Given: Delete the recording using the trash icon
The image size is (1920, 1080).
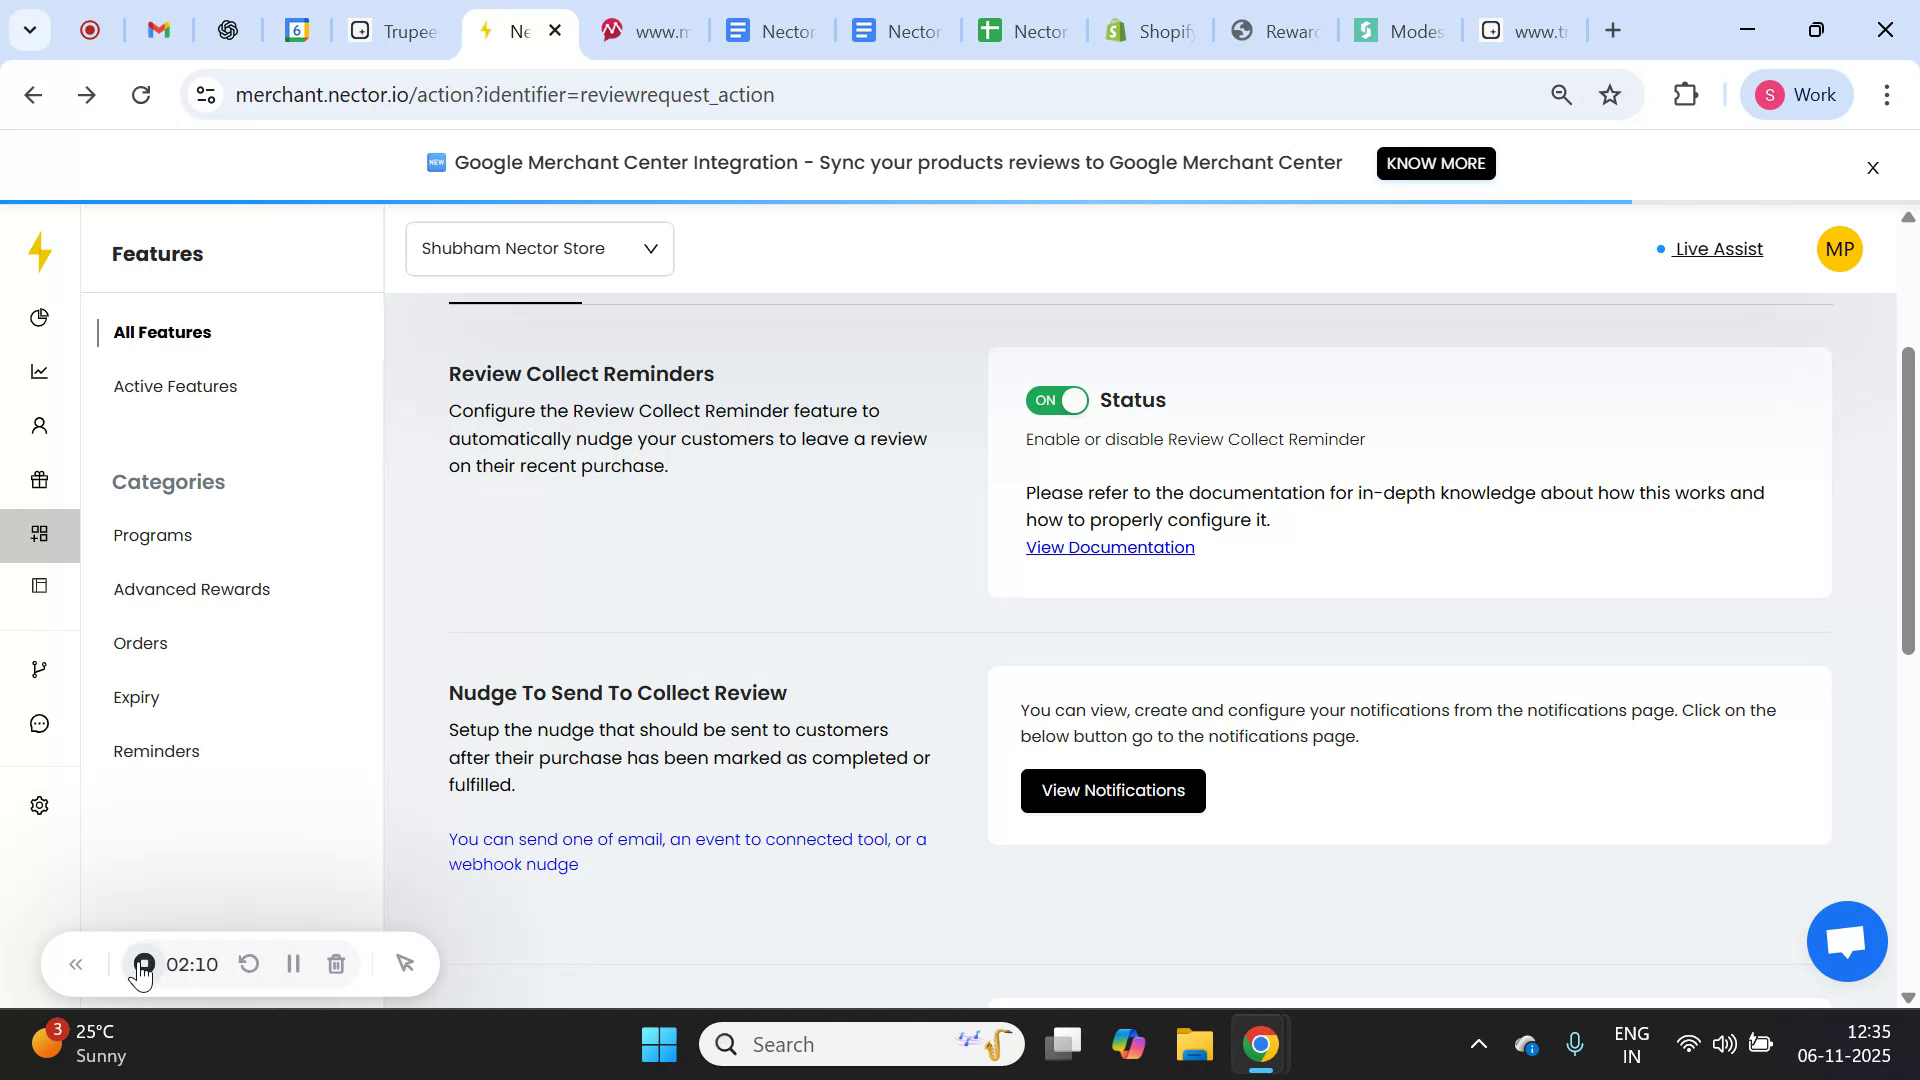Looking at the screenshot, I should 336,963.
